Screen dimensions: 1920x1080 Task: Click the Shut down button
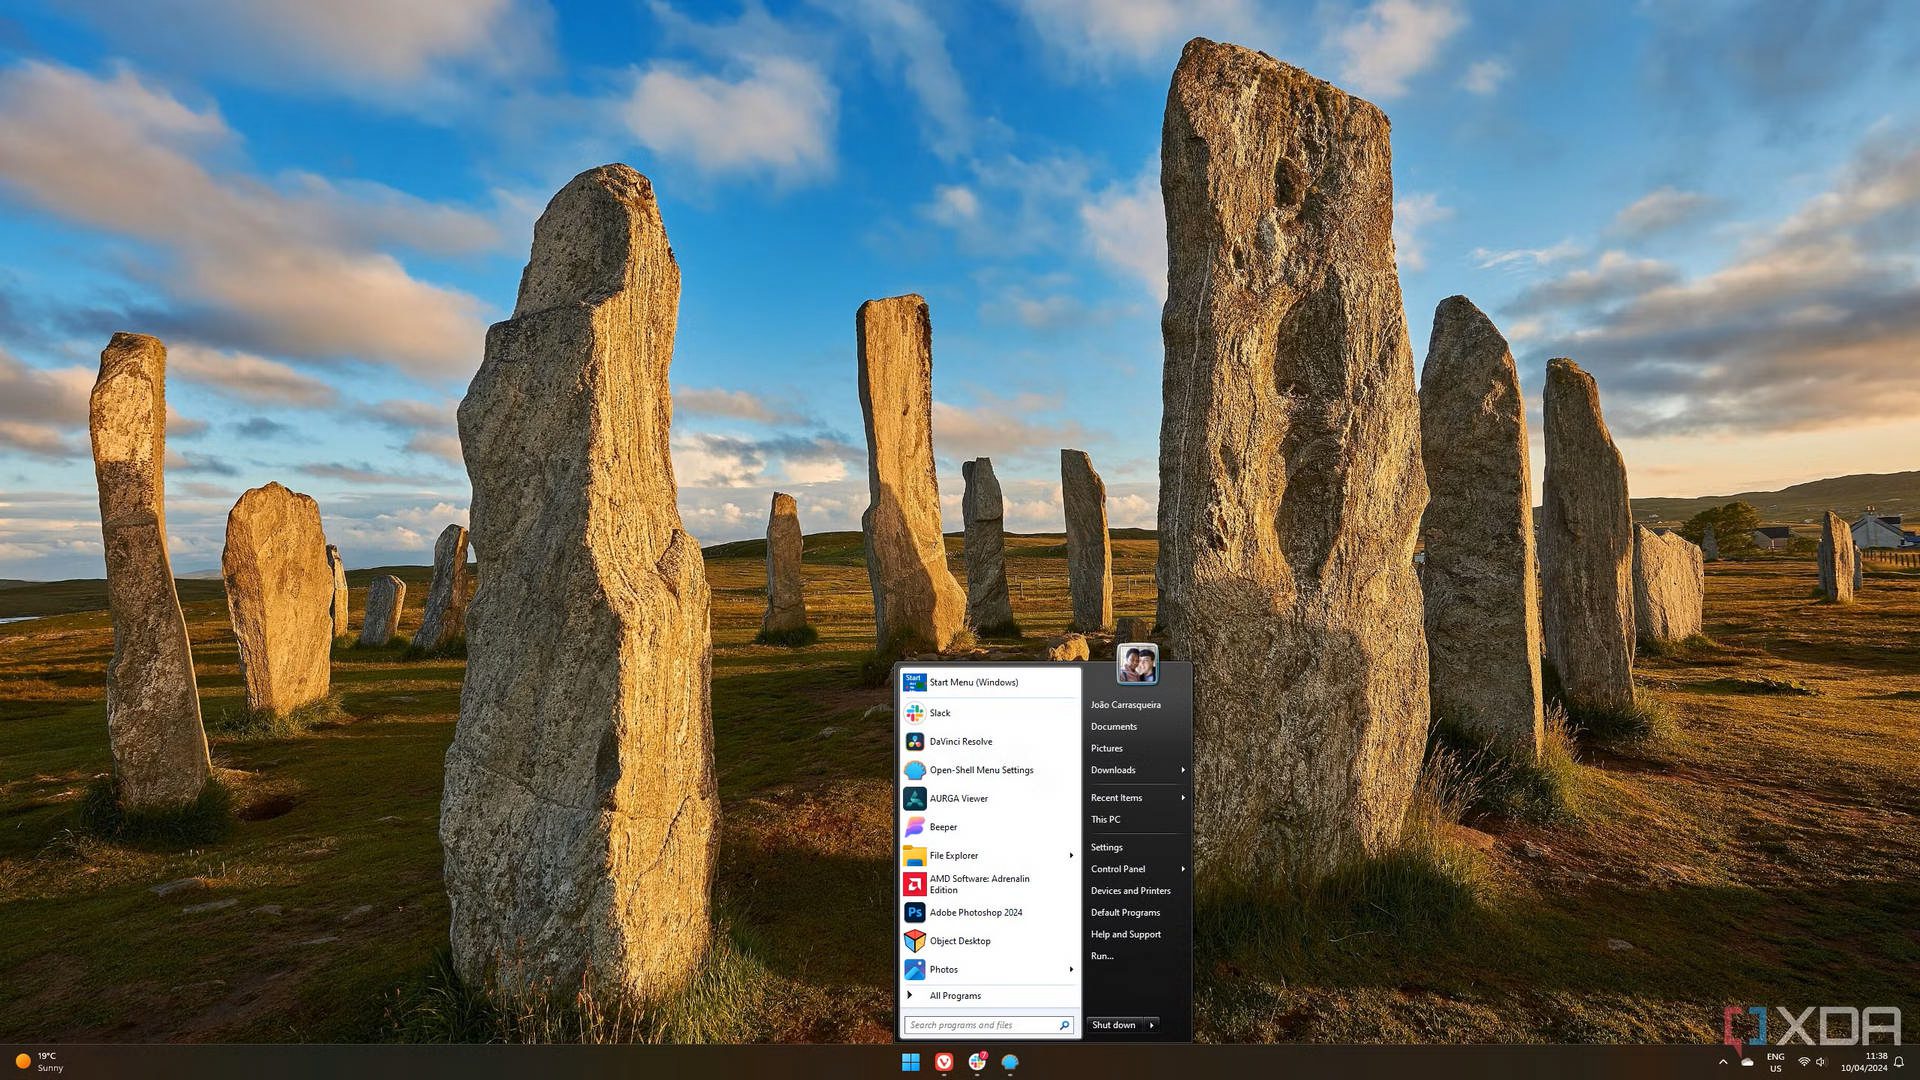point(1114,1025)
